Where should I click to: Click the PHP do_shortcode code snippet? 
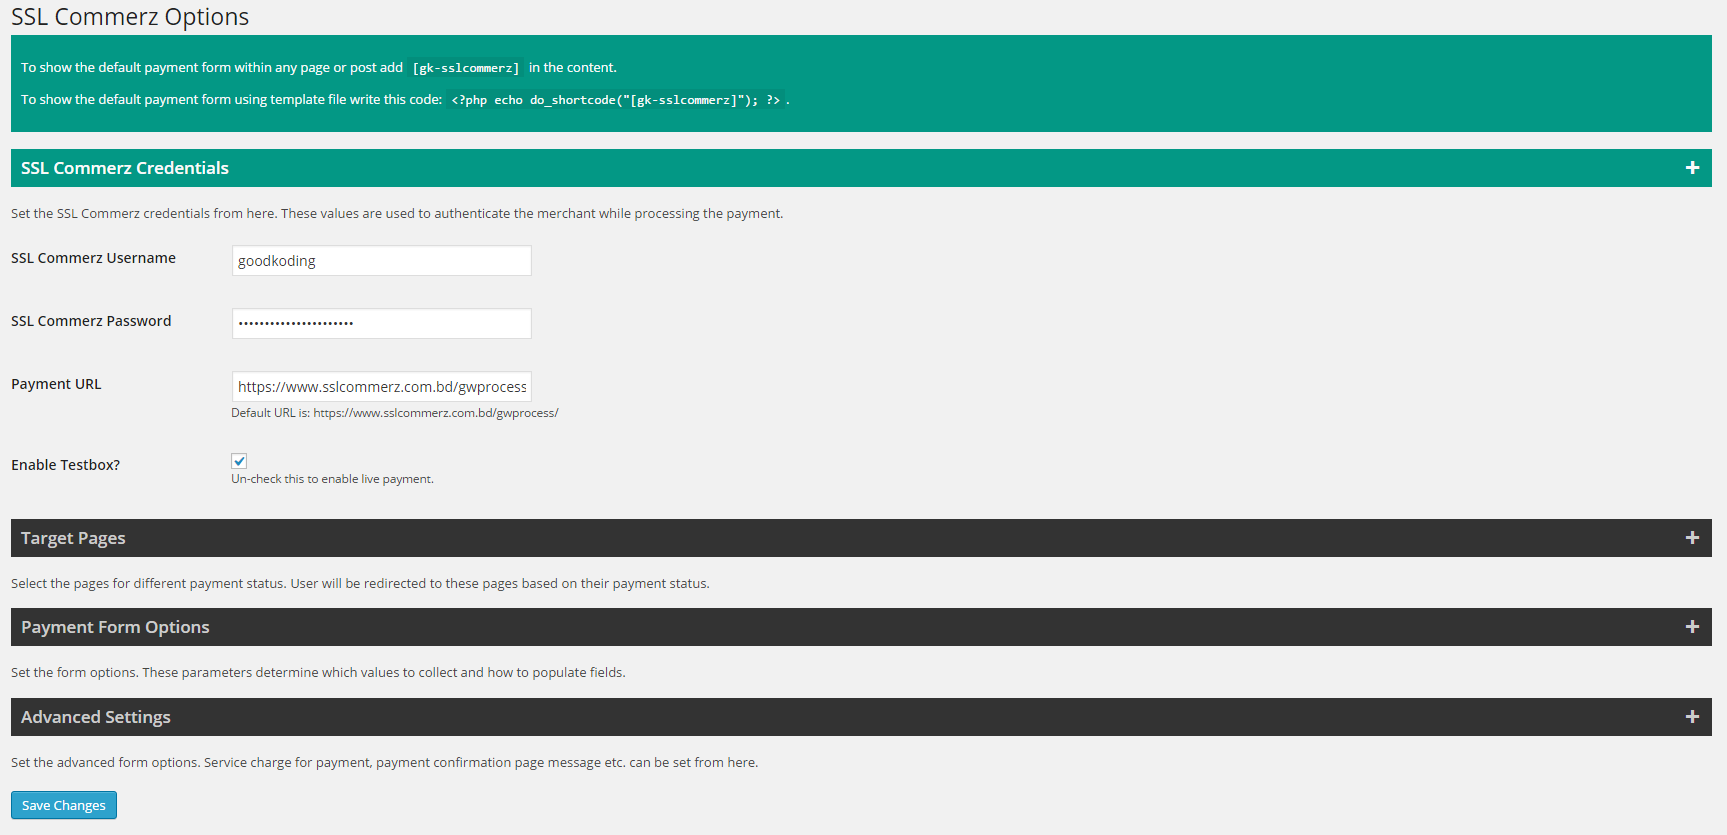click(x=615, y=100)
